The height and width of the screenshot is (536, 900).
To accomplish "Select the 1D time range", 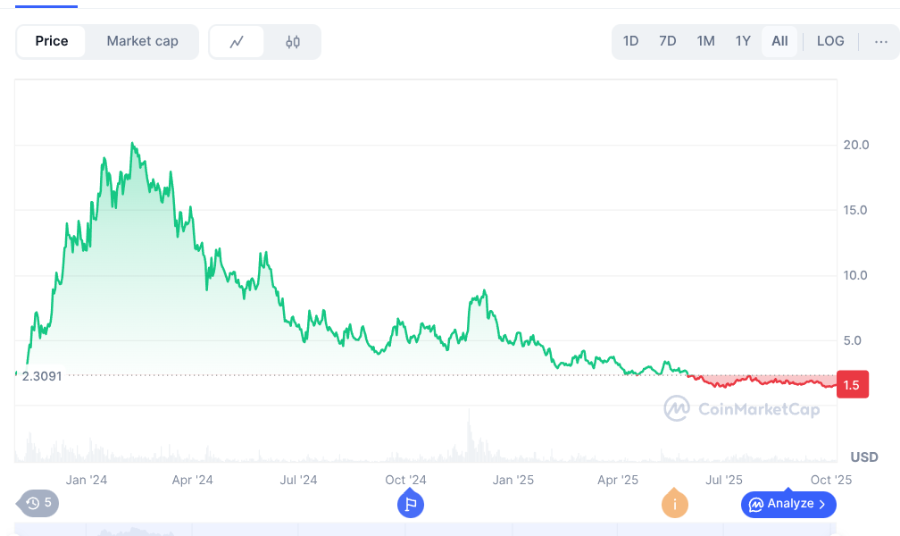I will pos(631,42).
